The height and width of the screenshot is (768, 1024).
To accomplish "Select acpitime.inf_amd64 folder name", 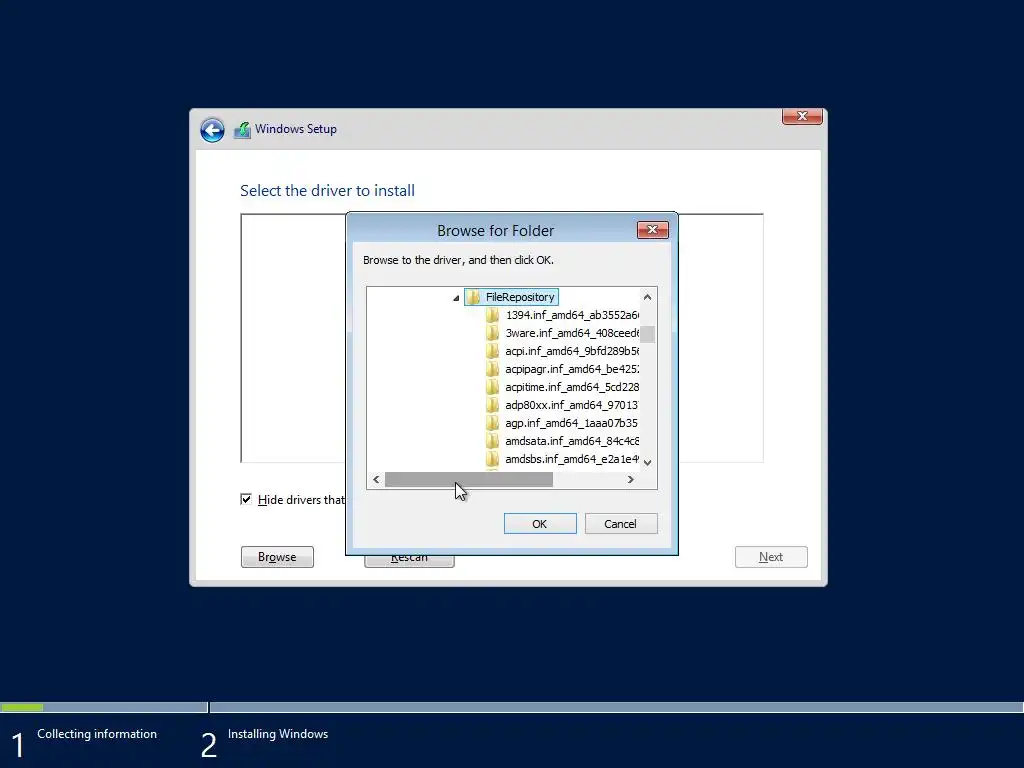I will pyautogui.click(x=572, y=387).
